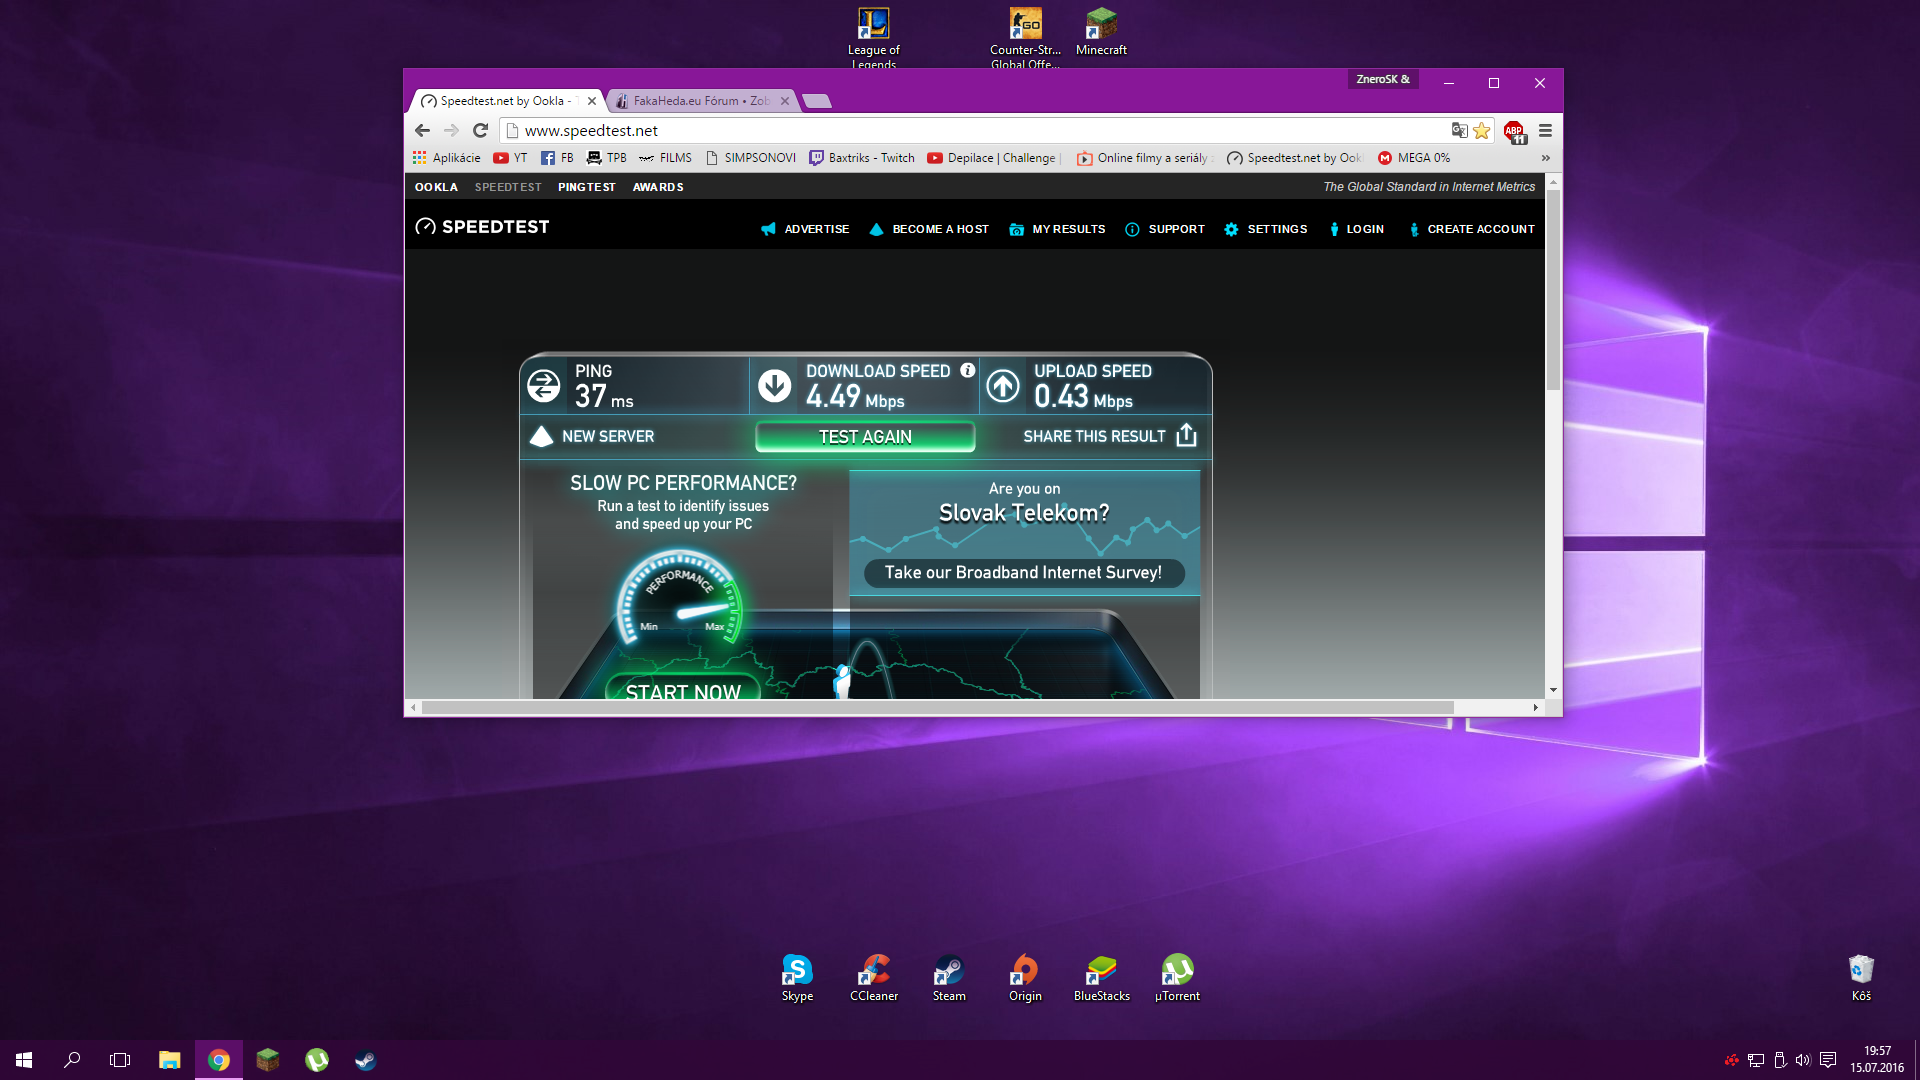This screenshot has width=1920, height=1080.
Task: Click the scrollbar down arrow
Action: coord(1553,690)
